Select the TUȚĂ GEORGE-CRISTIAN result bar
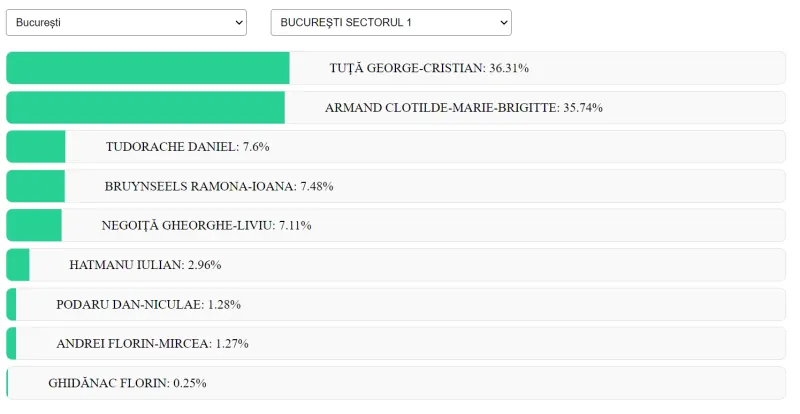 (396, 68)
